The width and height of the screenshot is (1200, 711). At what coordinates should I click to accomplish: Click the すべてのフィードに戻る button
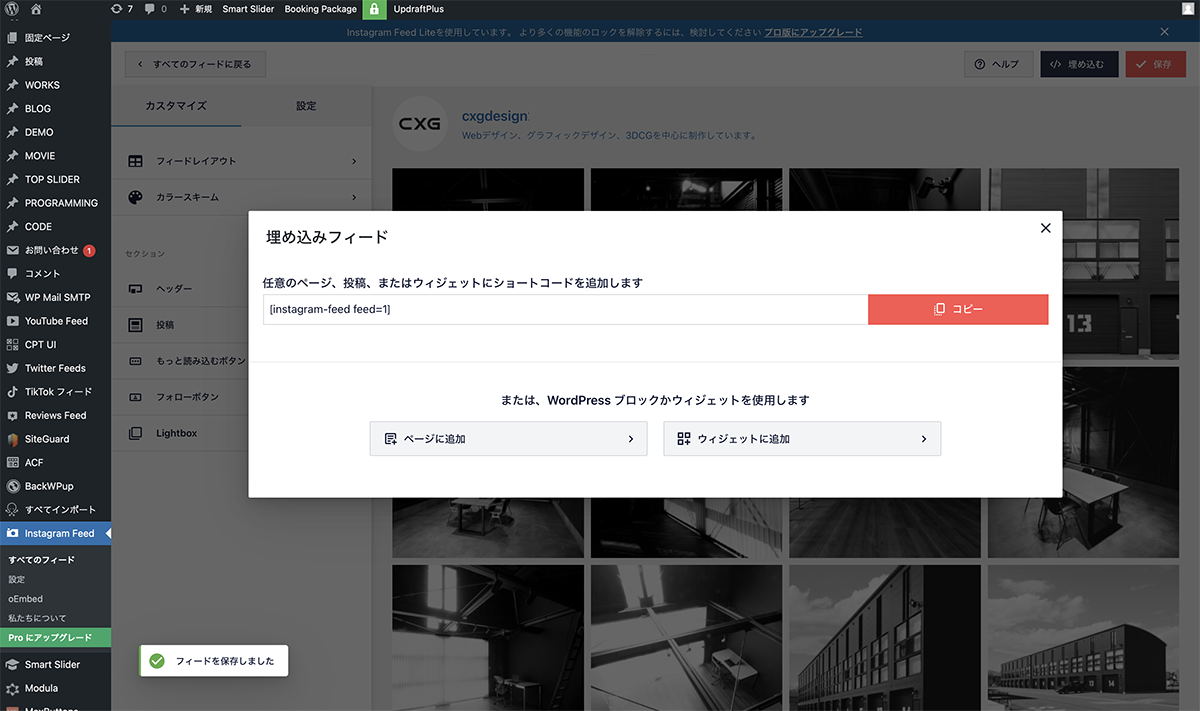[x=195, y=64]
